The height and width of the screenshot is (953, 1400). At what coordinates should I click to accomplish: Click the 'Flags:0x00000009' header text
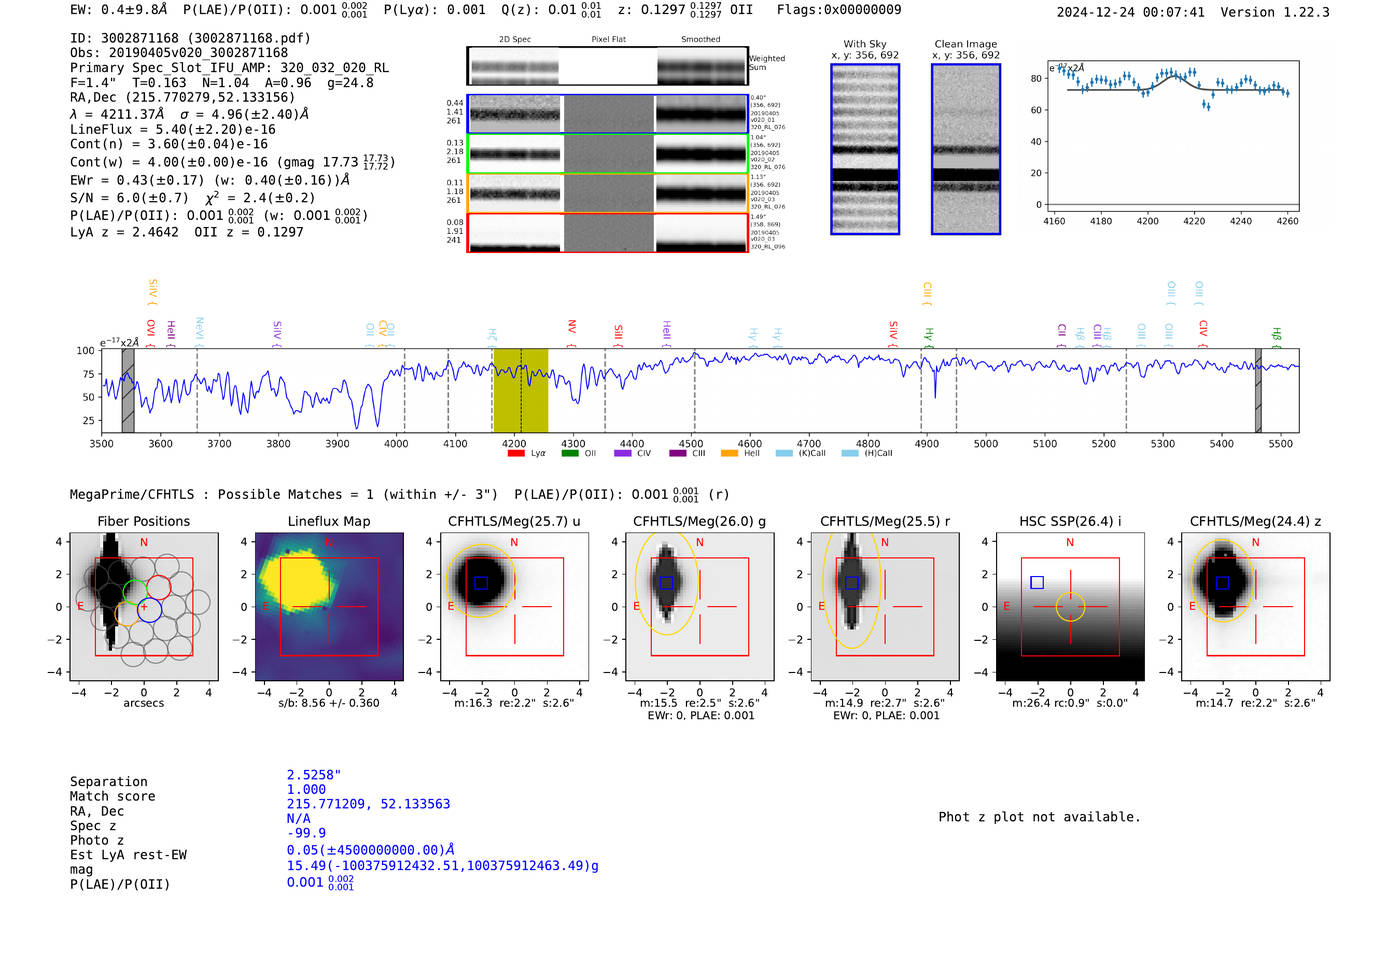point(839,9)
